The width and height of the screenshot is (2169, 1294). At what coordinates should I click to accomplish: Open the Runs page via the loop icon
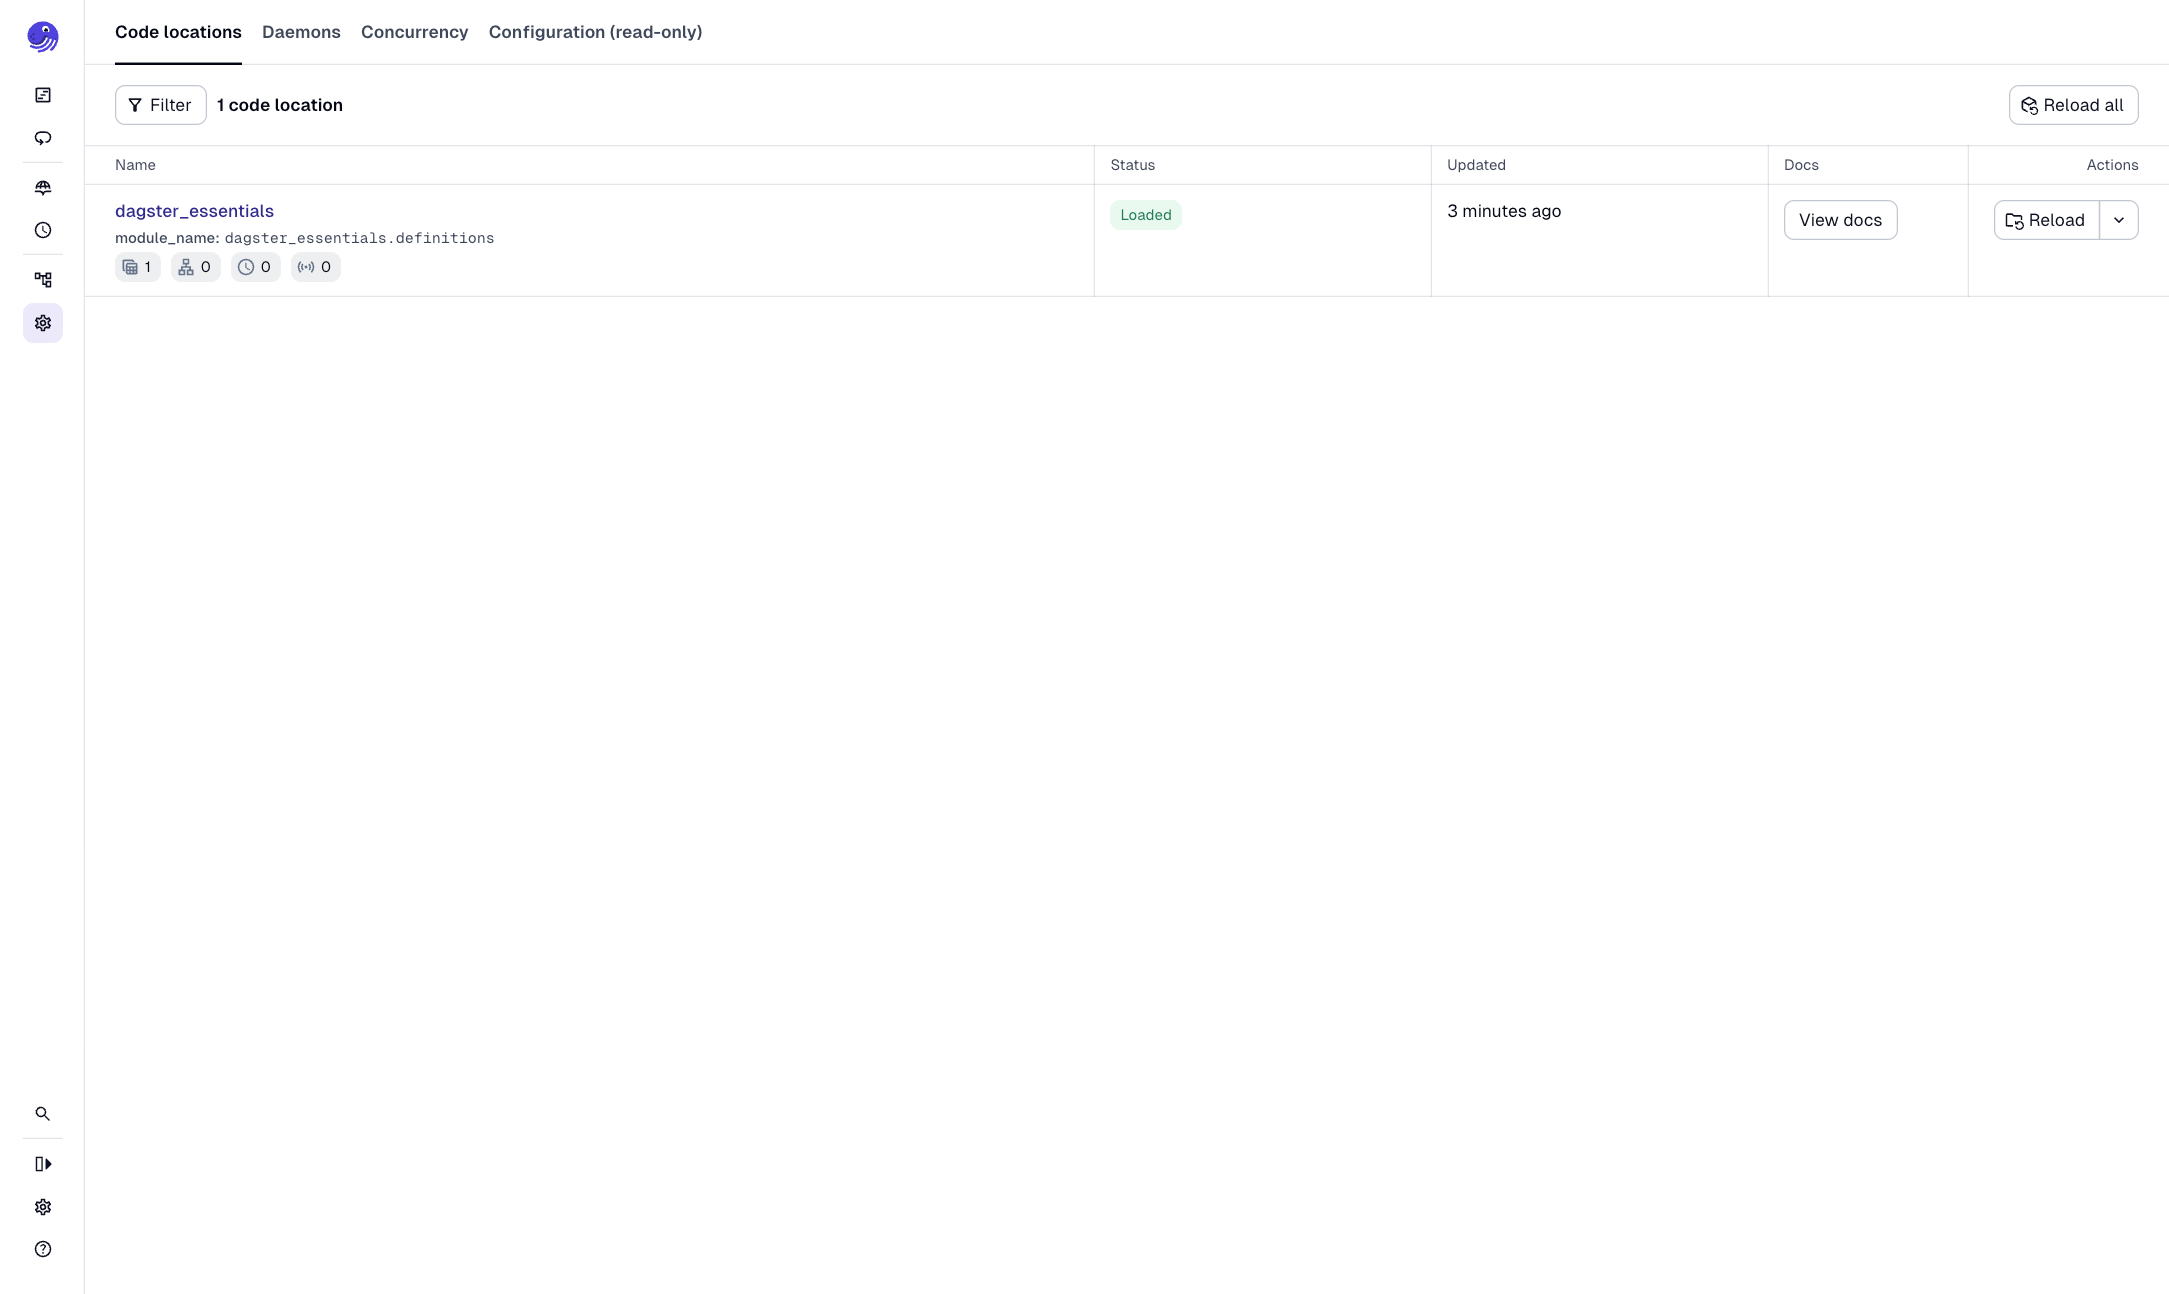coord(43,137)
